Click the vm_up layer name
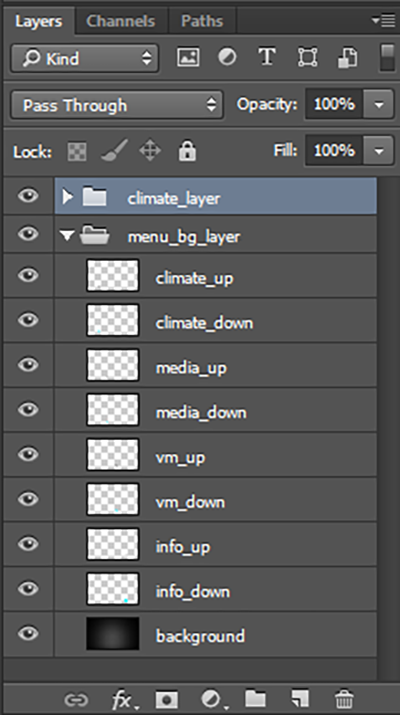The height and width of the screenshot is (715, 400). [x=180, y=457]
